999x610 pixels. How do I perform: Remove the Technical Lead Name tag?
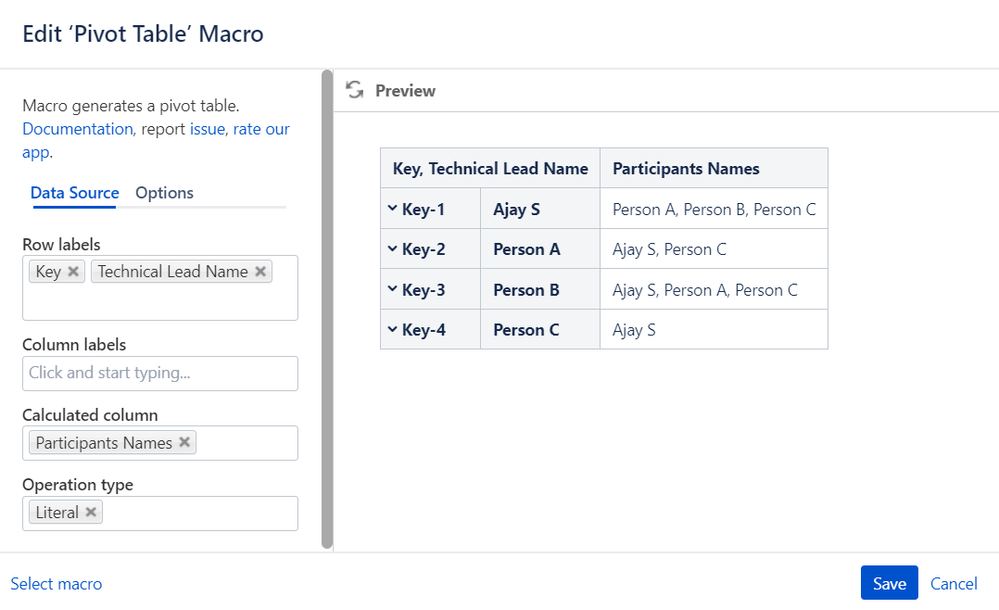[260, 271]
